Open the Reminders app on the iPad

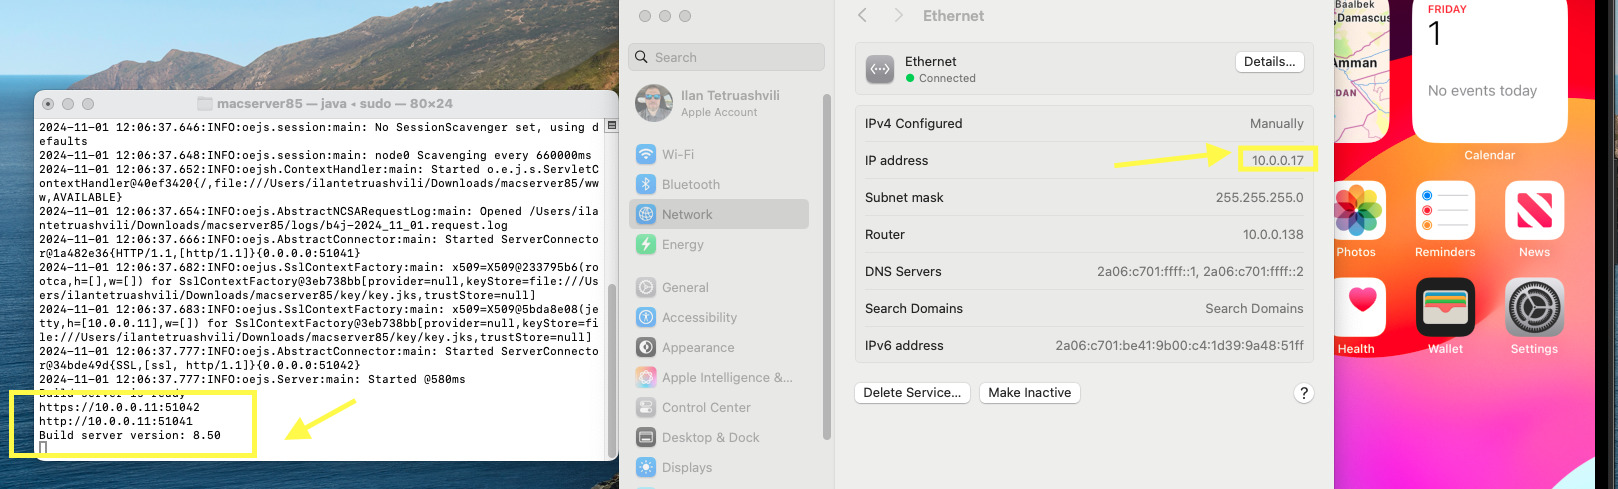click(1445, 211)
